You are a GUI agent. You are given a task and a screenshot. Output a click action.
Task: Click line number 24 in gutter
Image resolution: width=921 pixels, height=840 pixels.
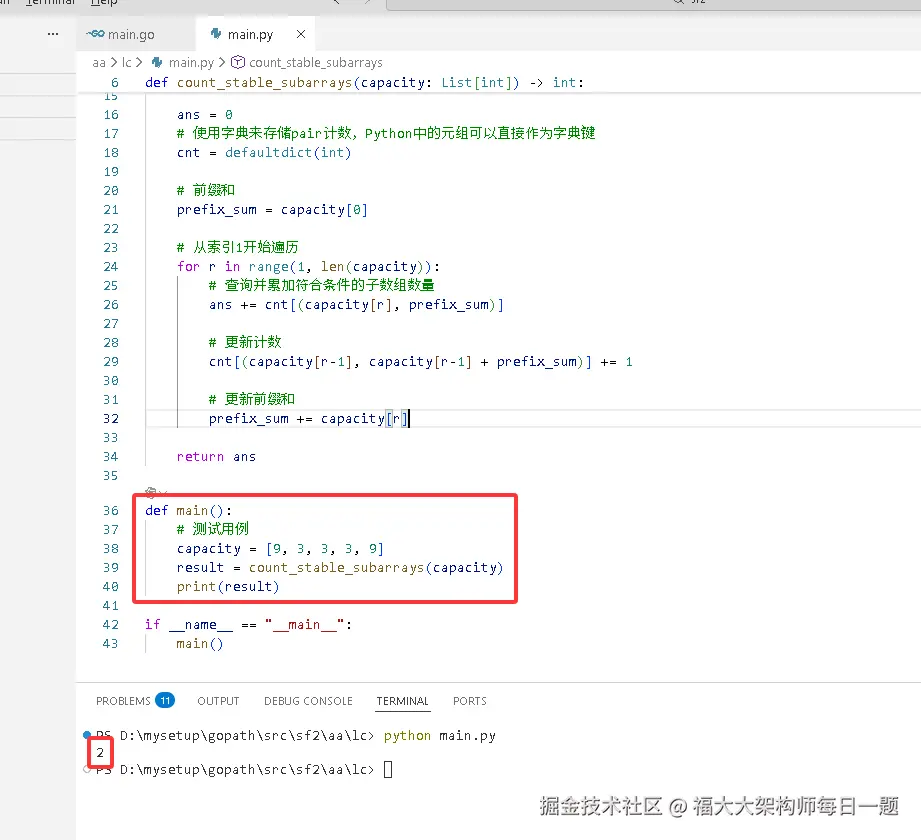111,266
